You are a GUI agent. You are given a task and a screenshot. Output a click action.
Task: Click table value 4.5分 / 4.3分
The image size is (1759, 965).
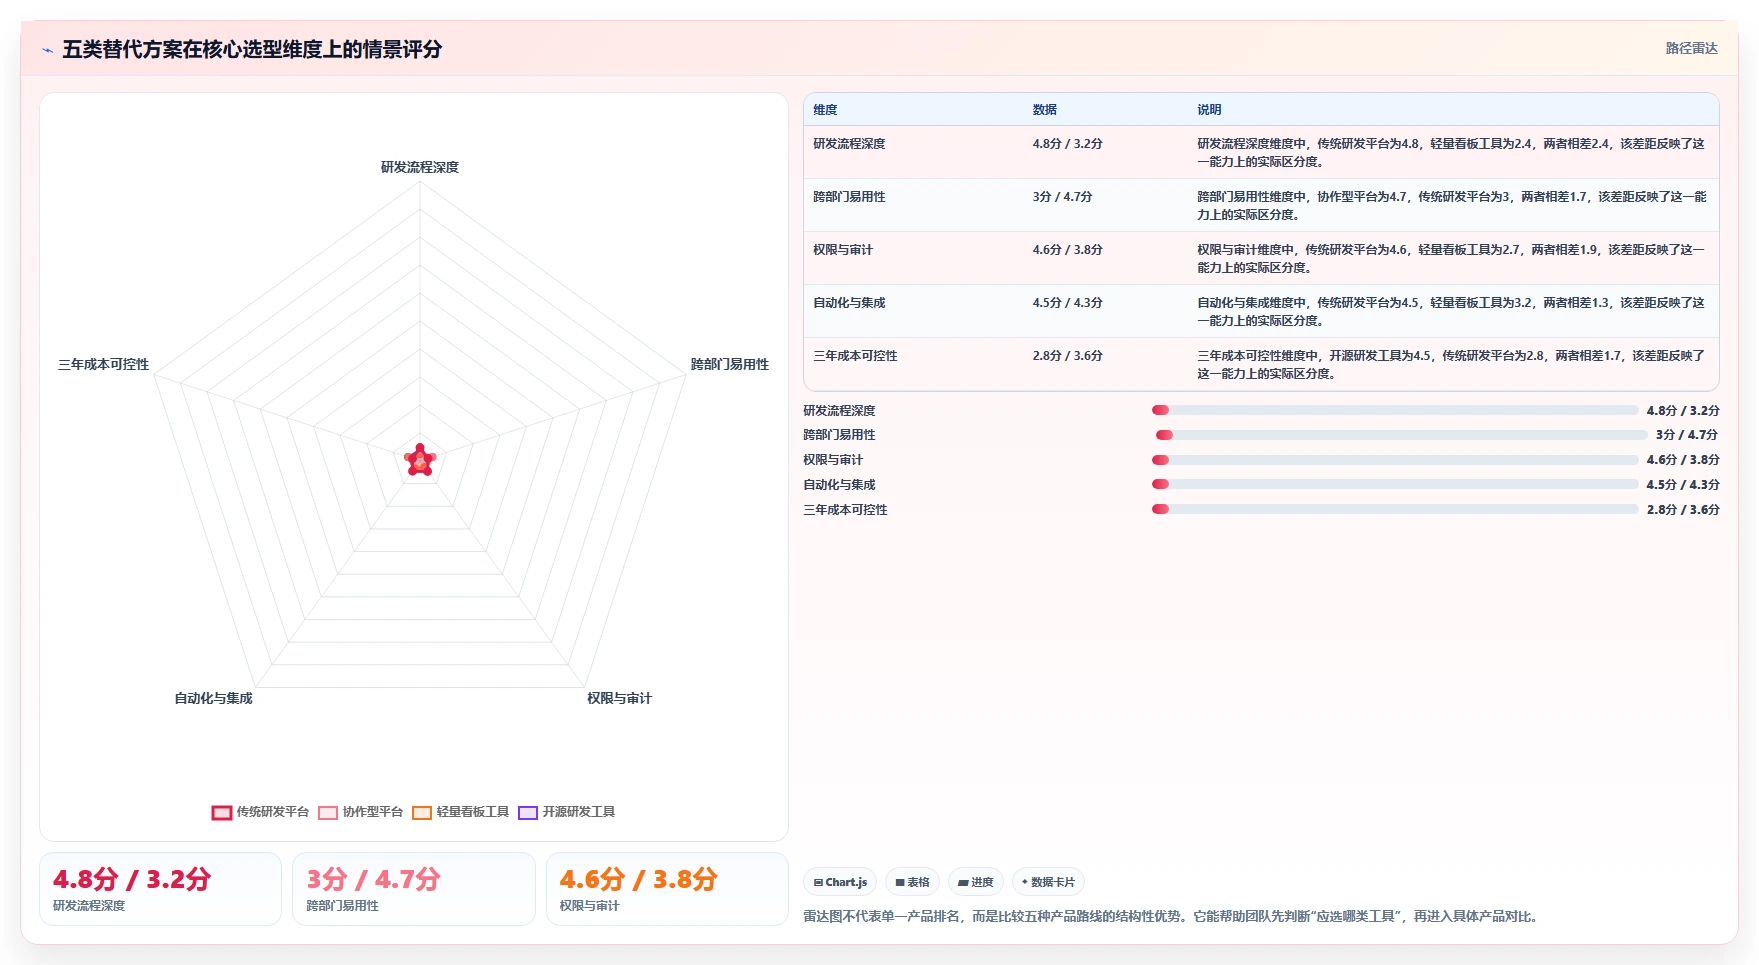1067,303
